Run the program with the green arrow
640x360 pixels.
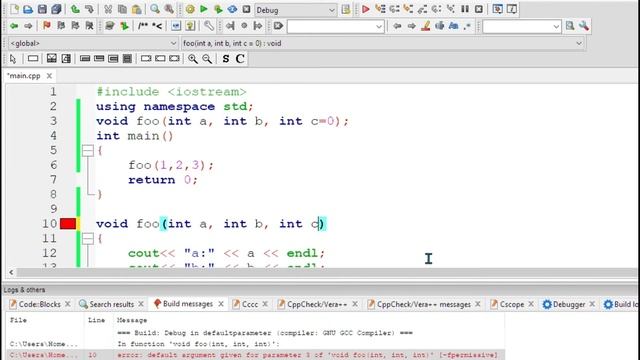click(204, 9)
